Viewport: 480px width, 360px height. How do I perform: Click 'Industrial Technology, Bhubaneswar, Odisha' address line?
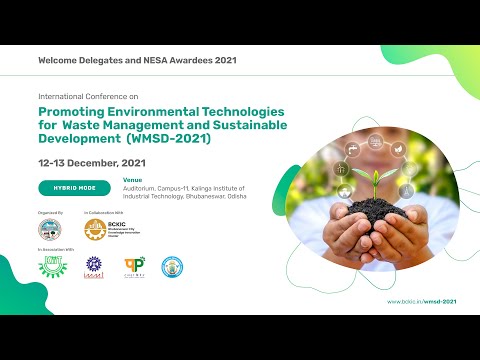185,197
